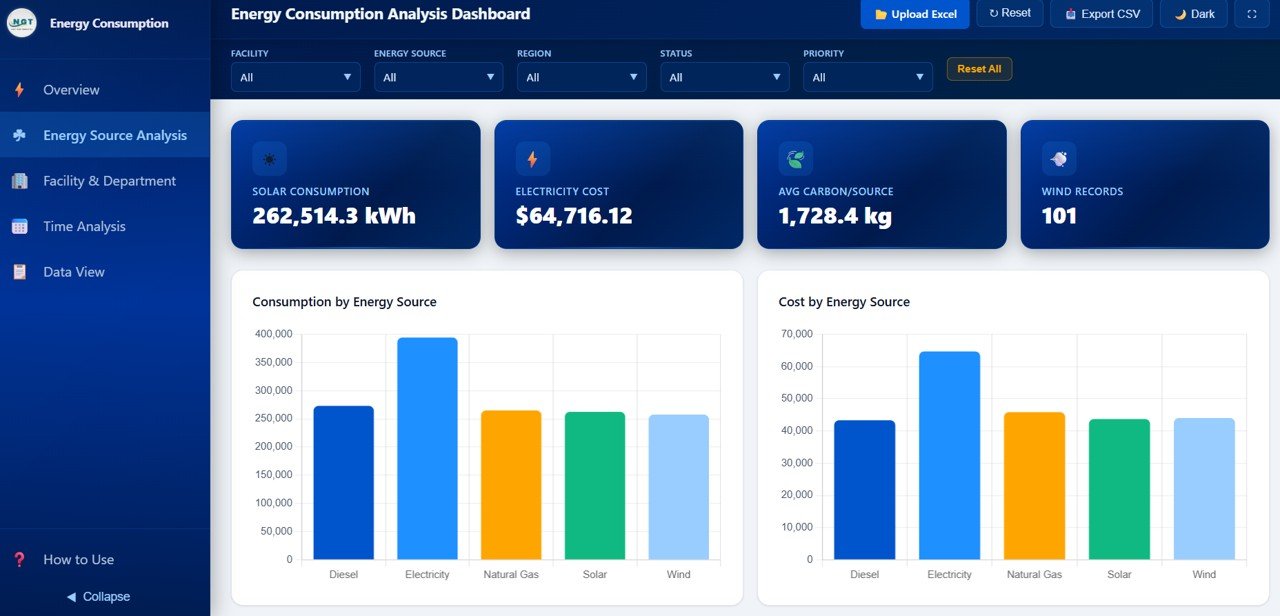
Task: Click the Time Analysis calendar icon
Action: 20,227
